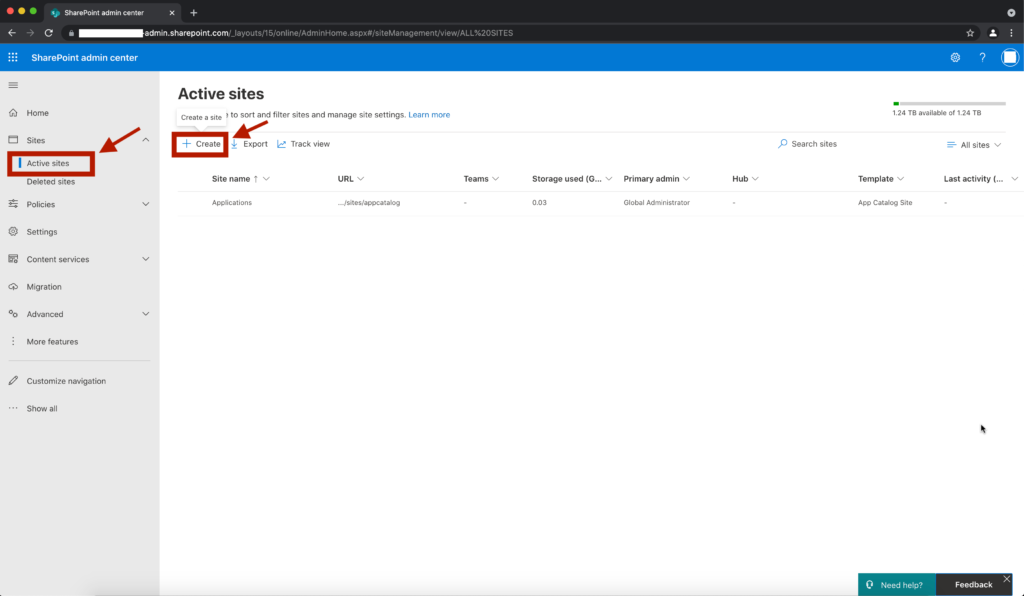Expand the Content services chevron

[146, 259]
